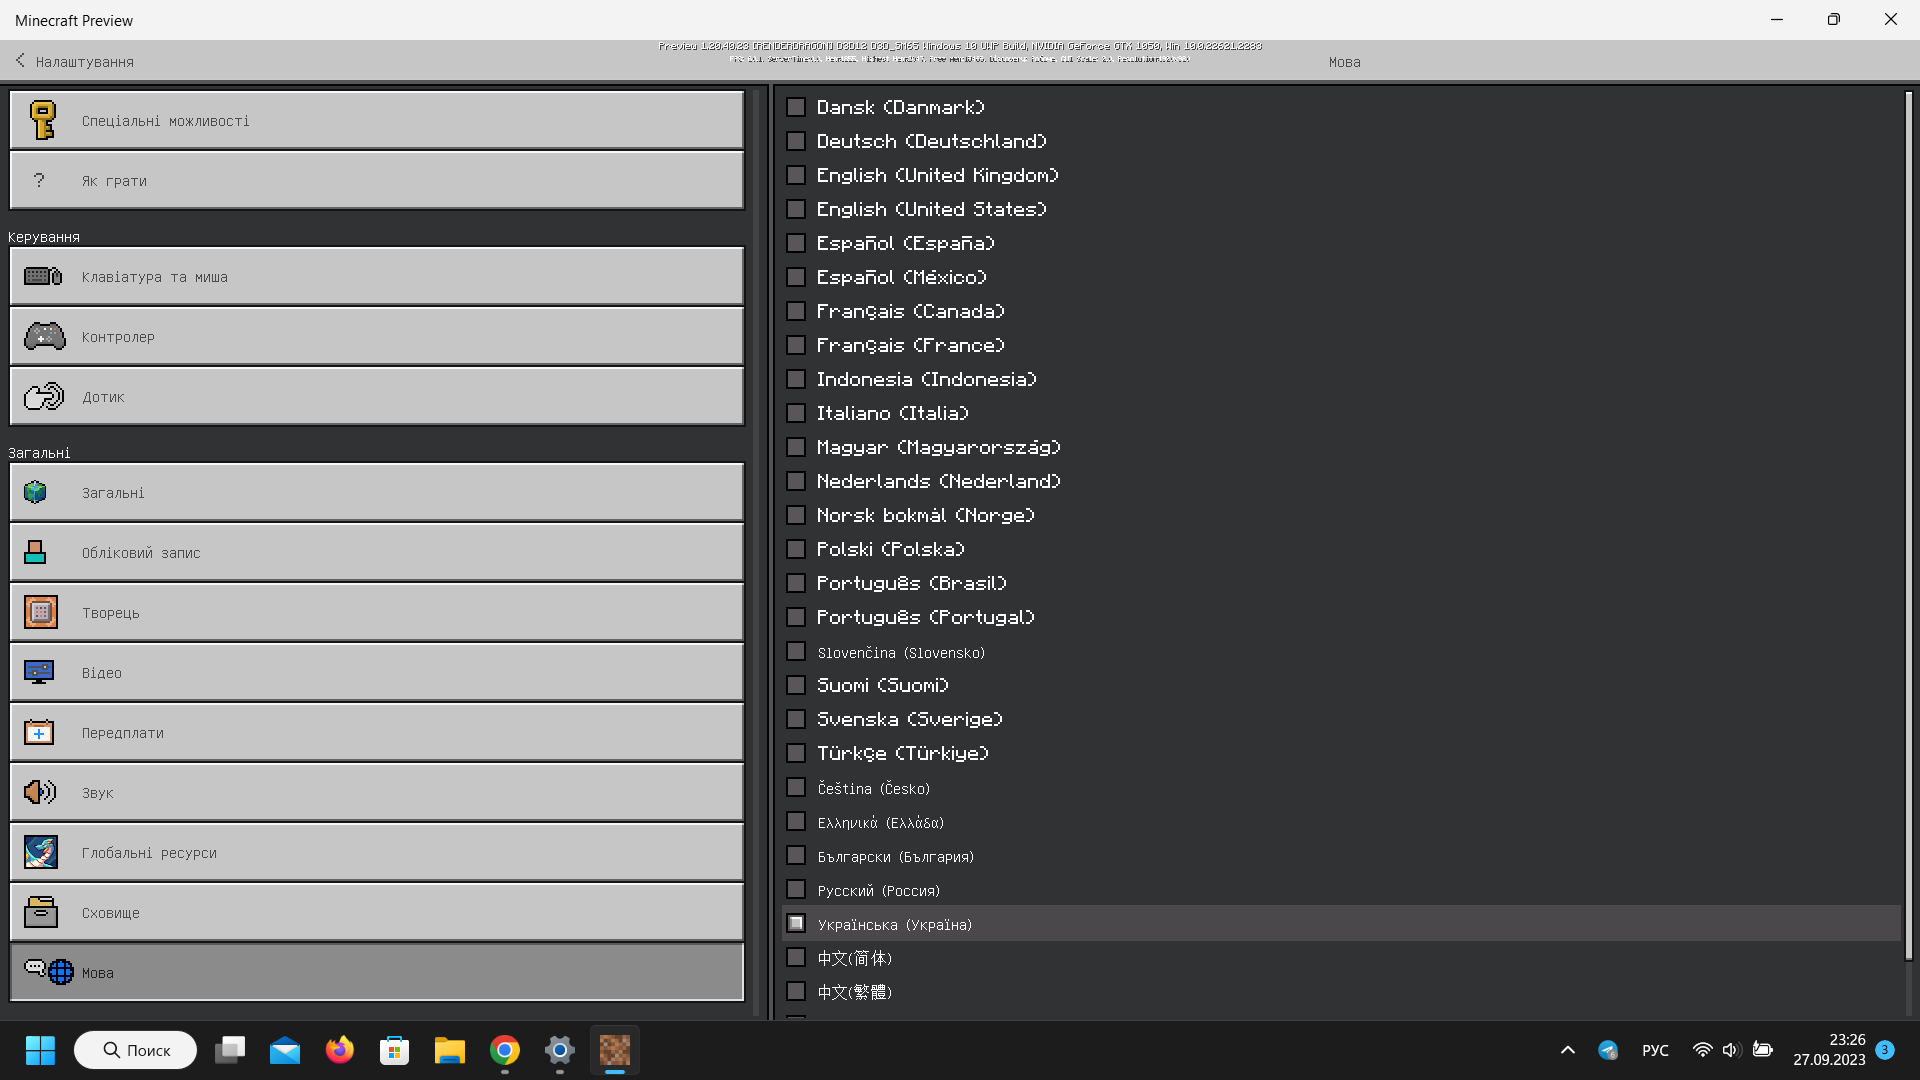Click the Български (България) language label

896,857
